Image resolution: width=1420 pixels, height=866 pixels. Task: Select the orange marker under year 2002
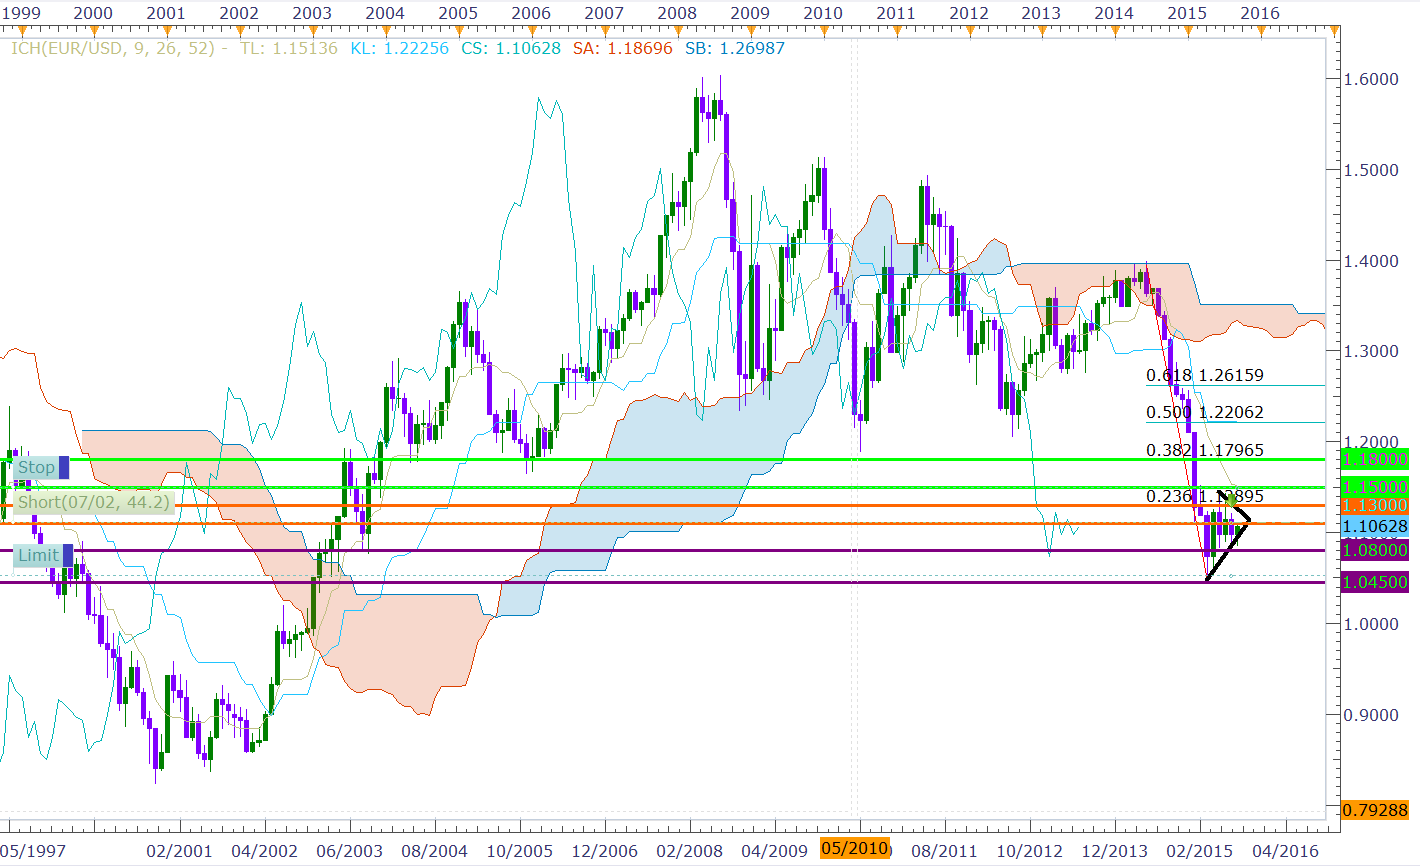pos(240,32)
